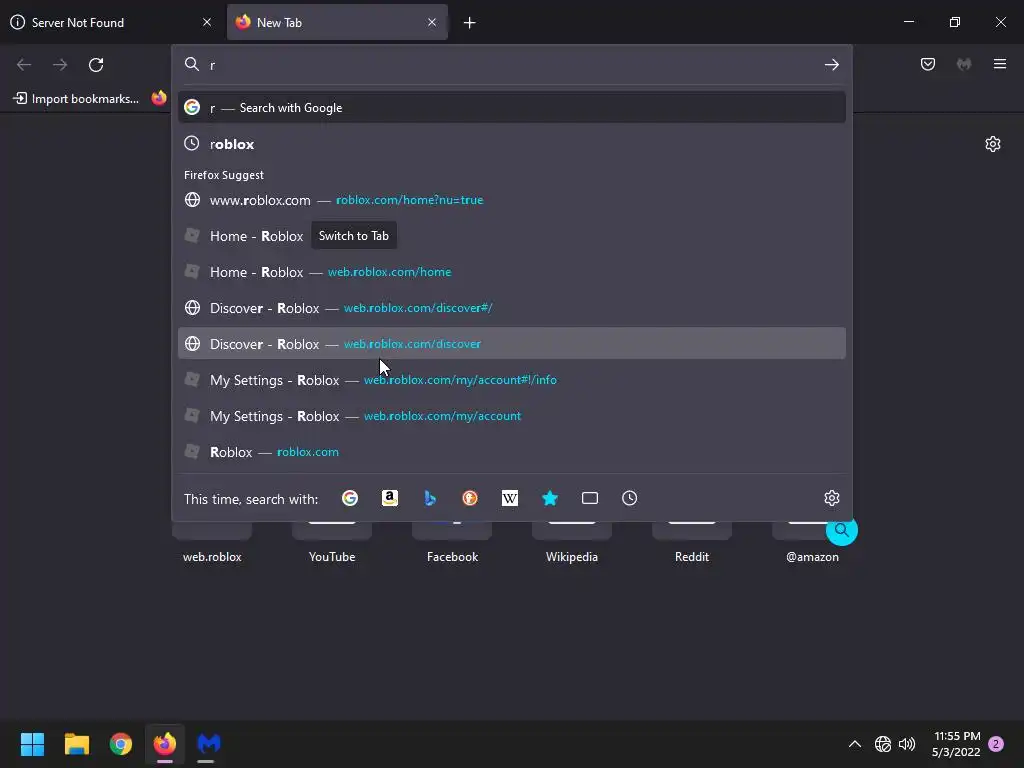
Task: Click the go arrow in address bar
Action: tap(831, 64)
